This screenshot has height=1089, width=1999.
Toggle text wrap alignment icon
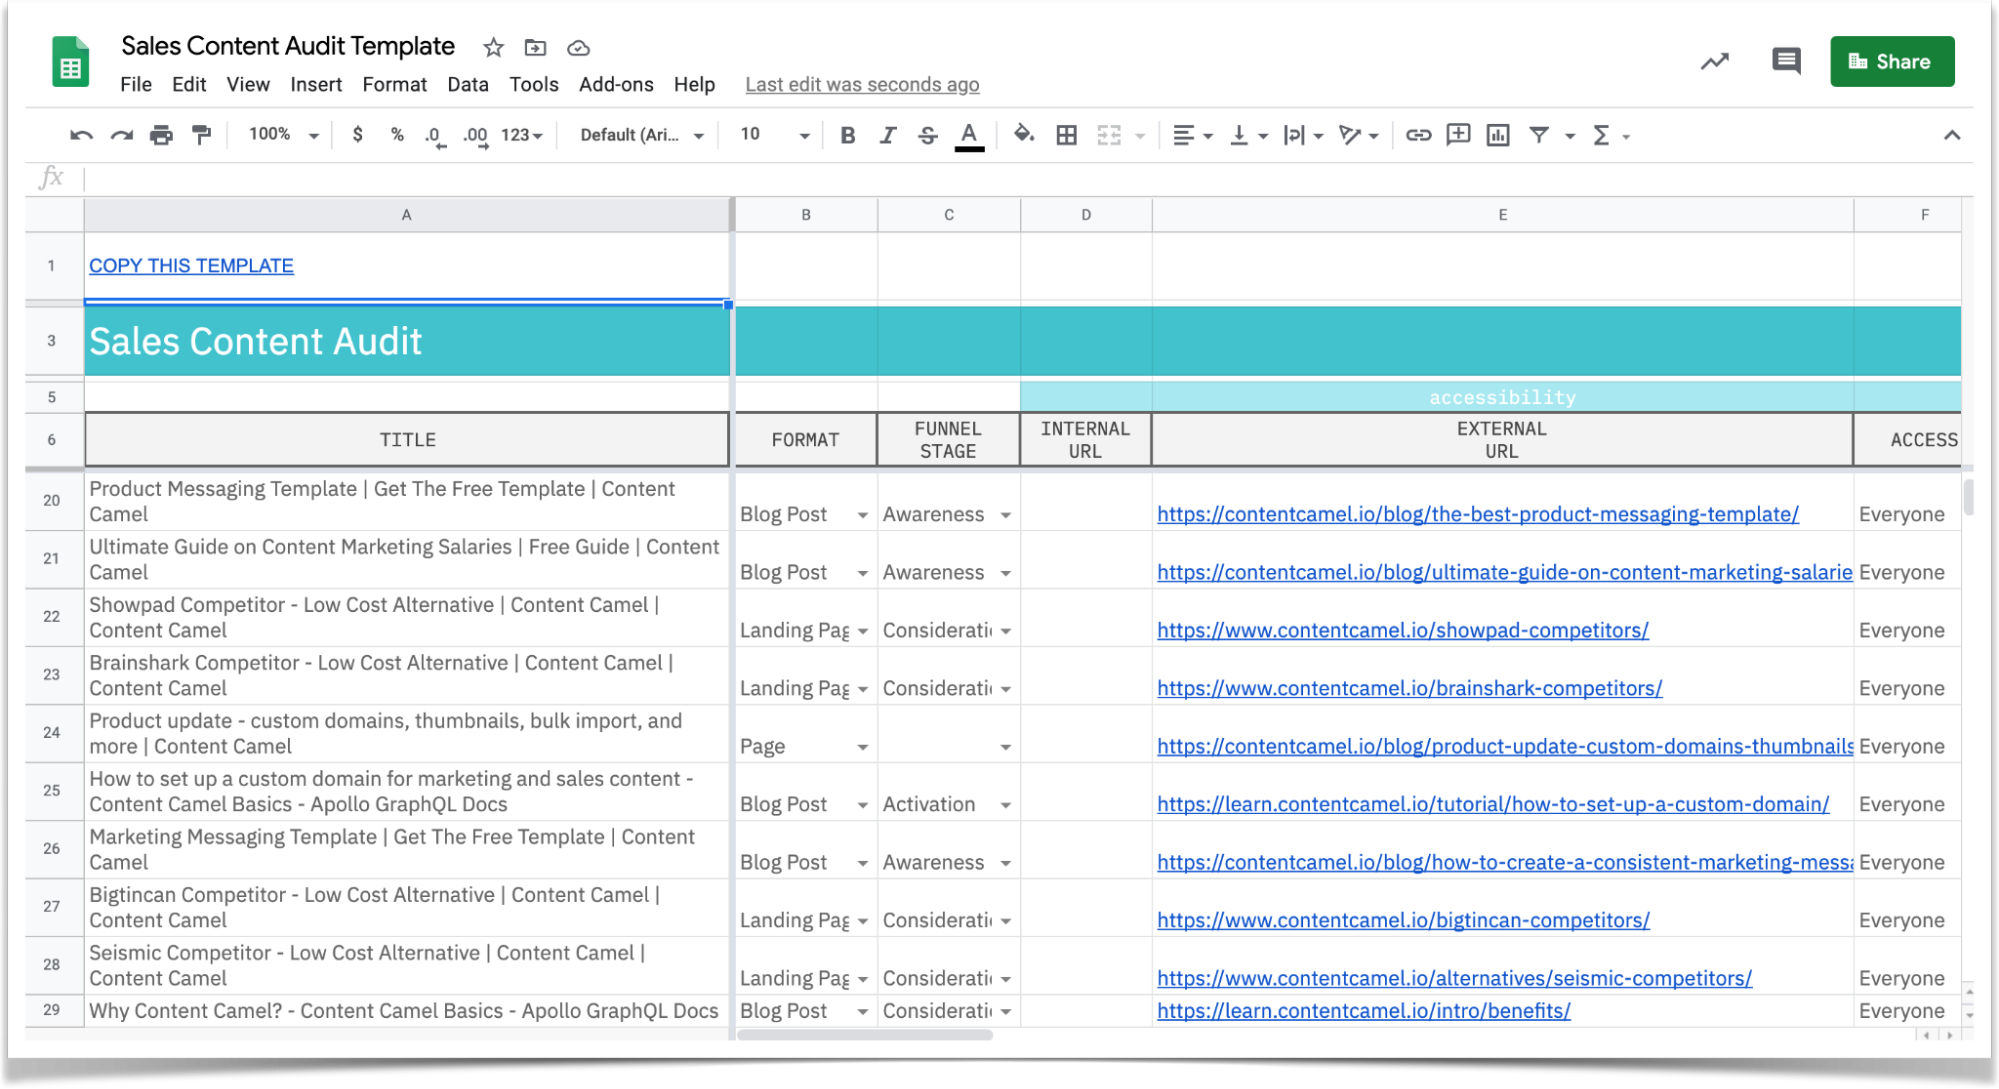point(1296,135)
